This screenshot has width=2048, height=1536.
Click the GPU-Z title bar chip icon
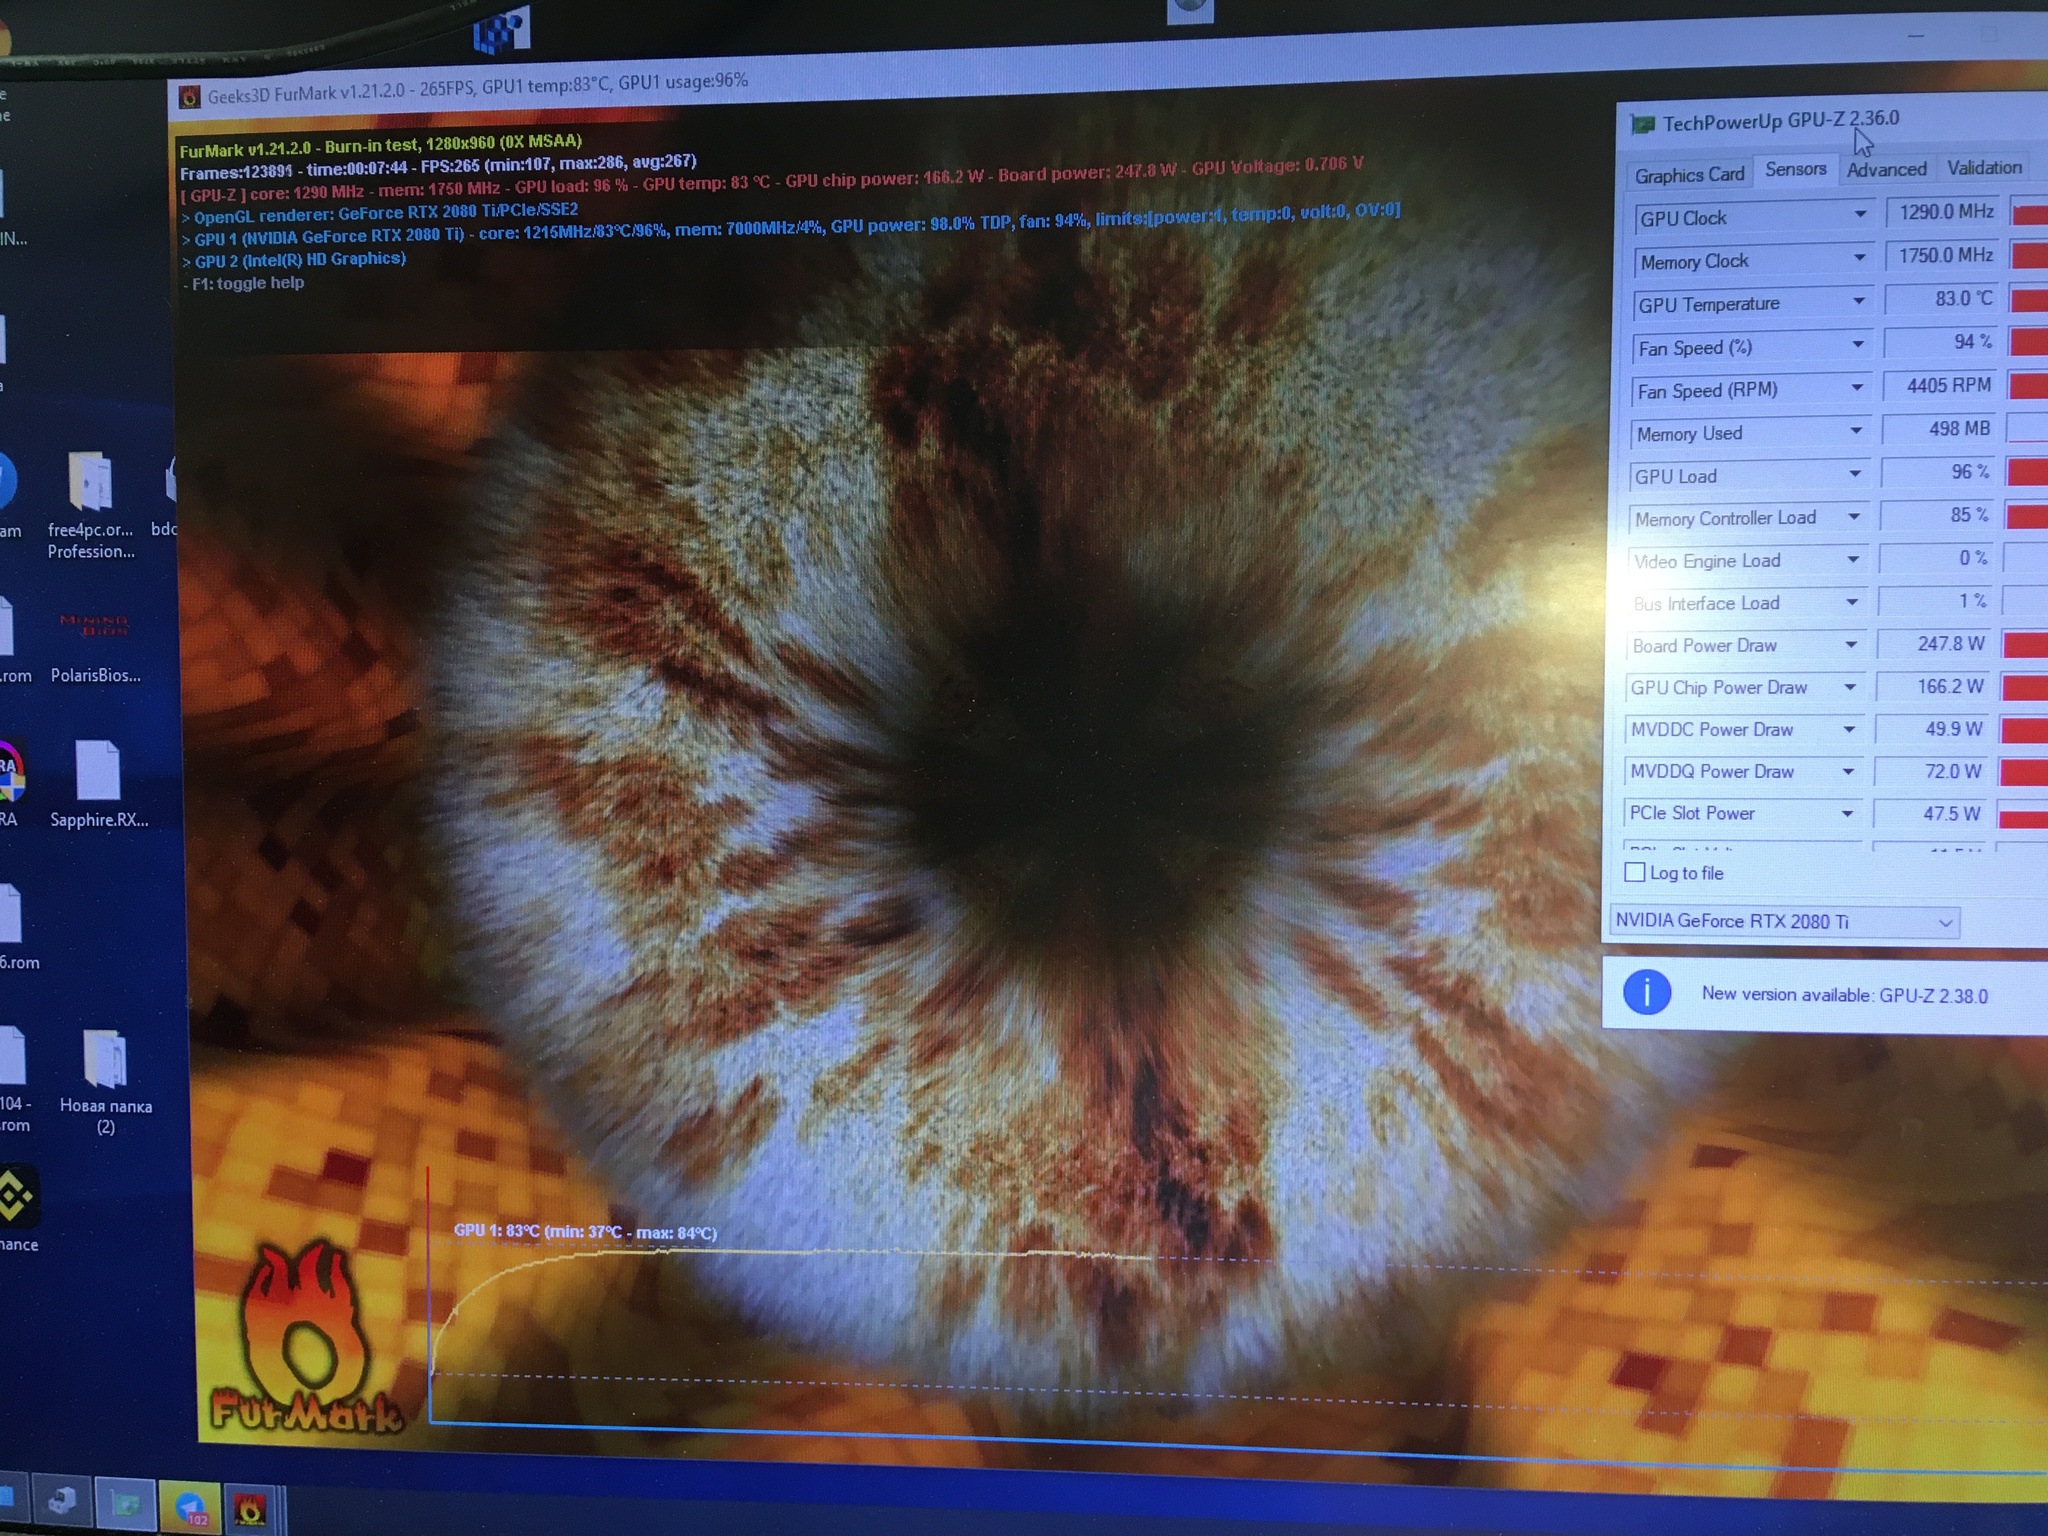(1642, 124)
